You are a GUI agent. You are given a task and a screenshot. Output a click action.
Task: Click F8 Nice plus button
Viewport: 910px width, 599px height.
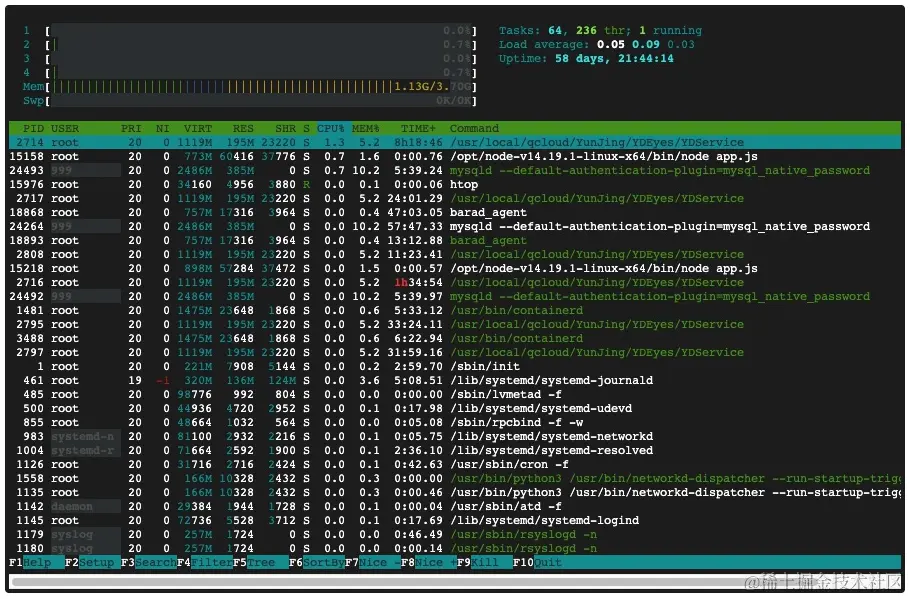[428, 562]
